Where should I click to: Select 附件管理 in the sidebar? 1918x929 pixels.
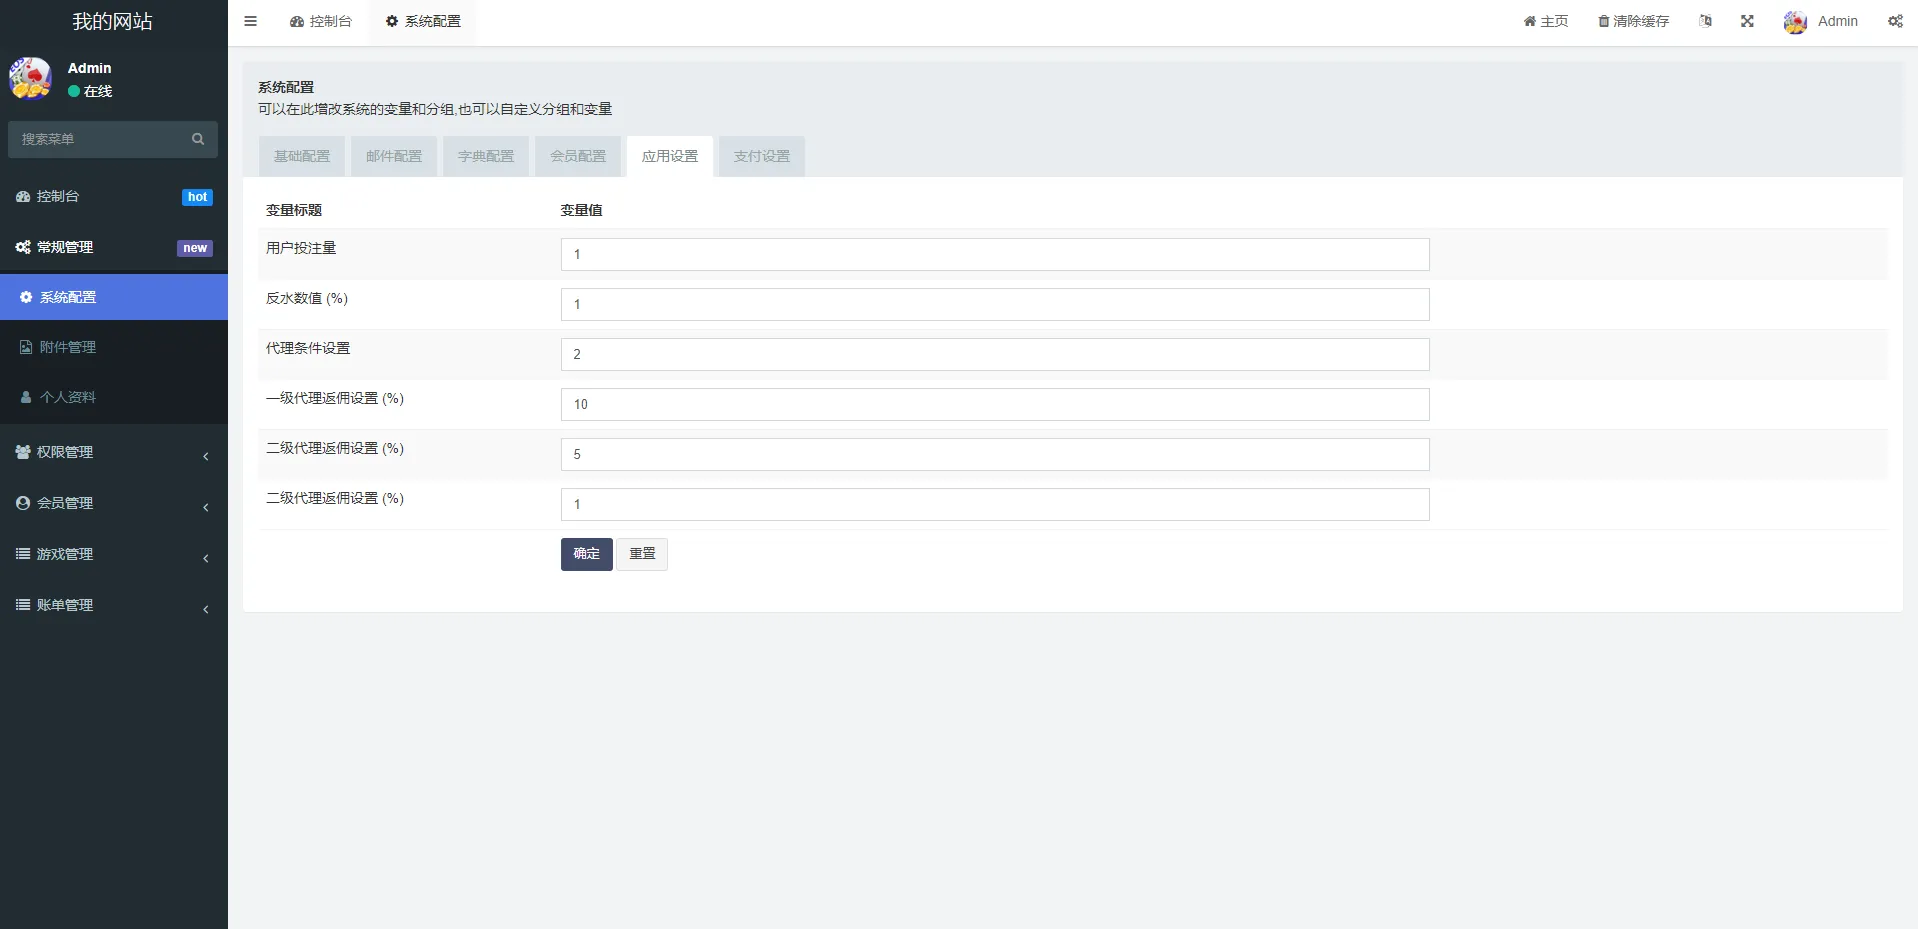[68, 346]
